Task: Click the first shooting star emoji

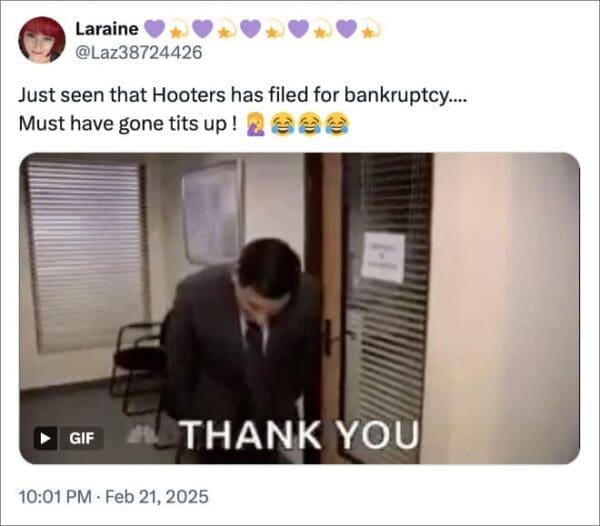Action: [x=178, y=30]
